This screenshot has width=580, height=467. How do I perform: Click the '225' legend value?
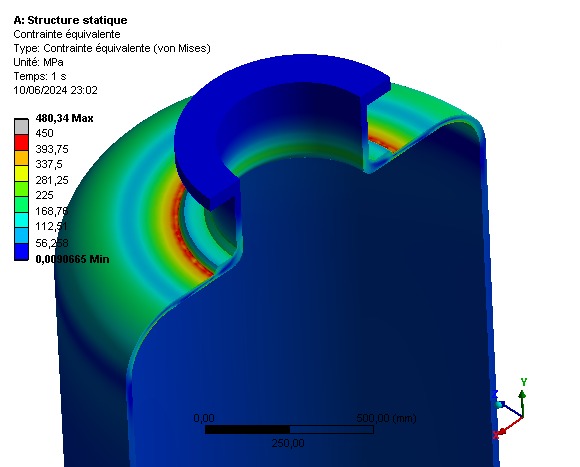click(44, 195)
